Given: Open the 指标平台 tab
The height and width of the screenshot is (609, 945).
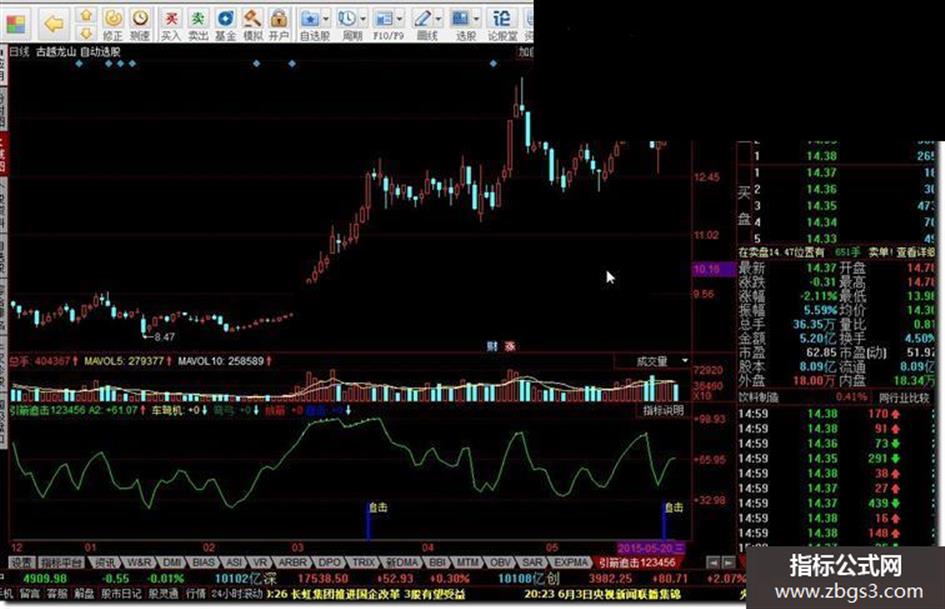Looking at the screenshot, I should tap(61, 563).
